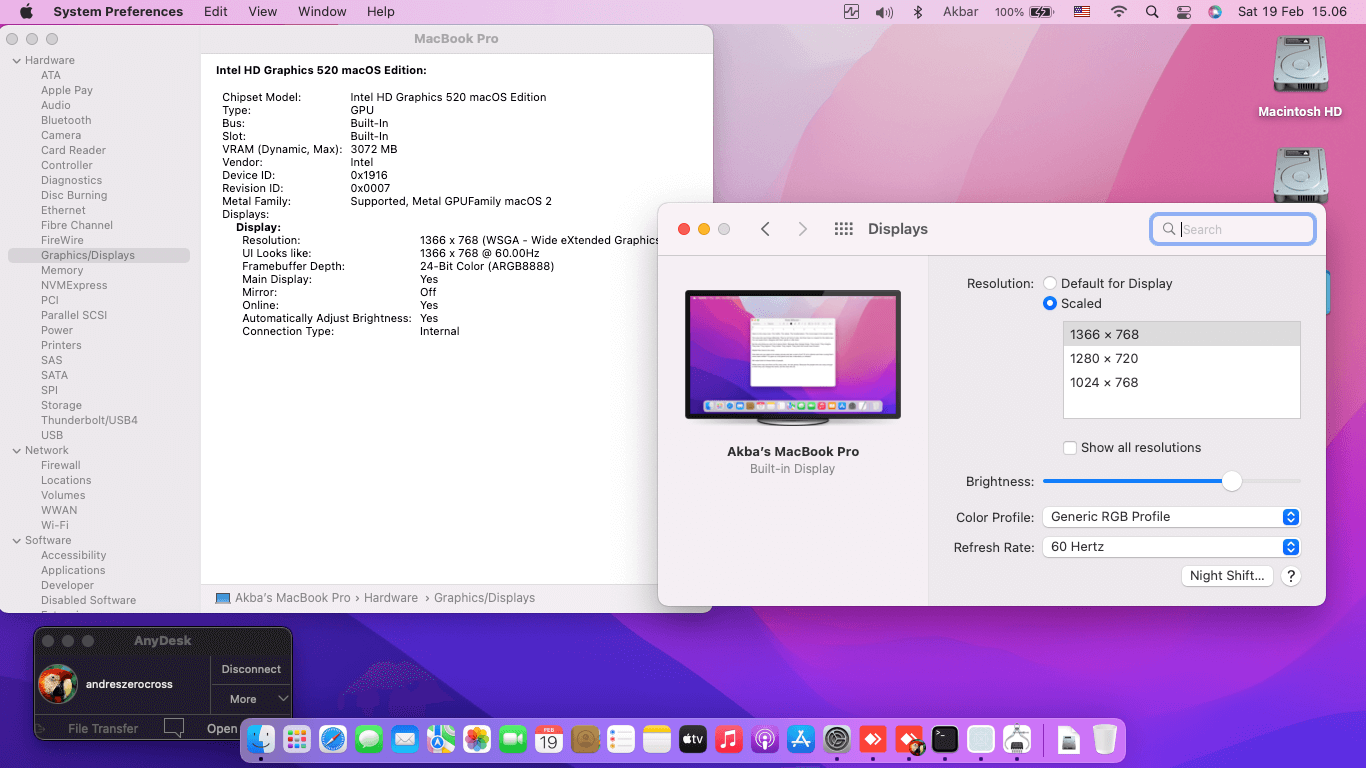Click the System Information chip icon in the Dock
1366x768 pixels.
tap(1017, 739)
